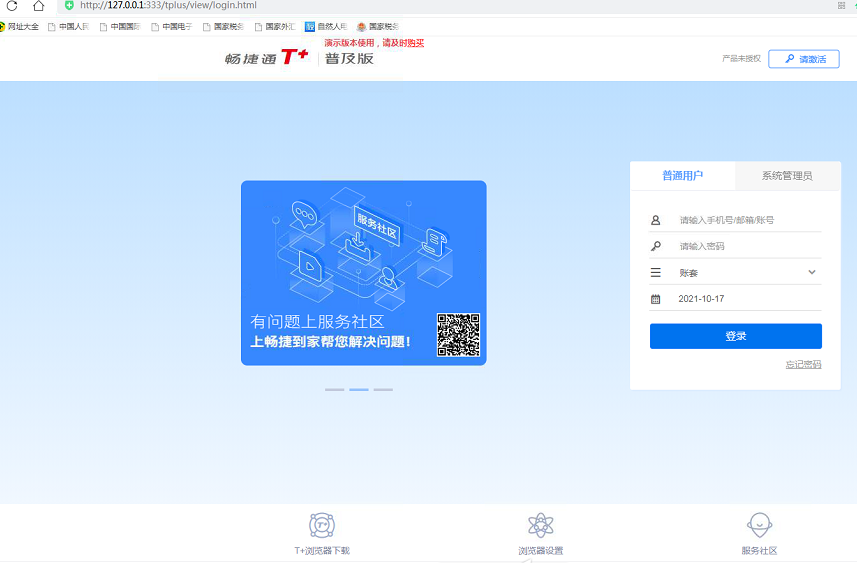Click the QR code on the banner
Image resolution: width=857 pixels, height=563 pixels.
point(459,335)
